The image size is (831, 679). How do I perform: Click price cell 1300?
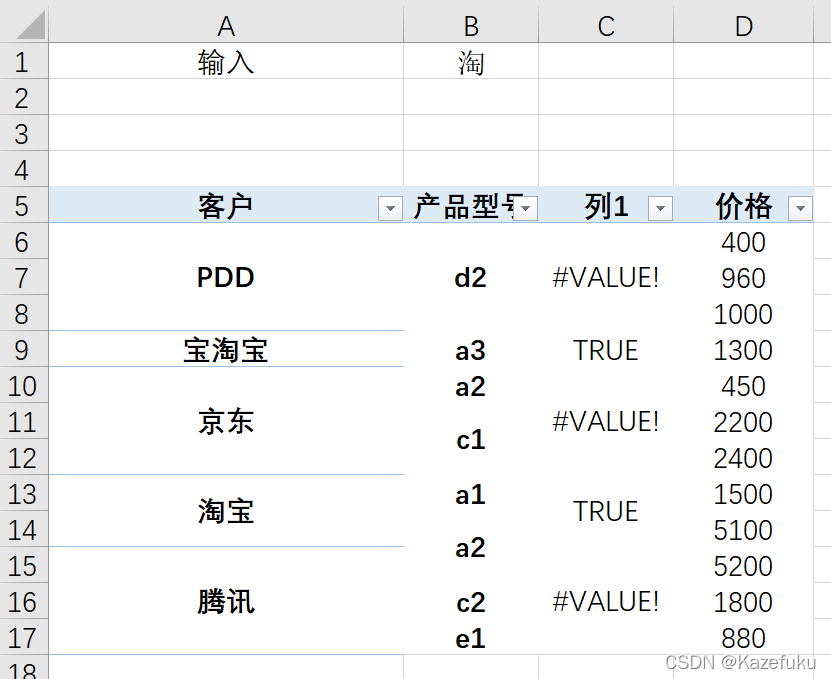[744, 349]
